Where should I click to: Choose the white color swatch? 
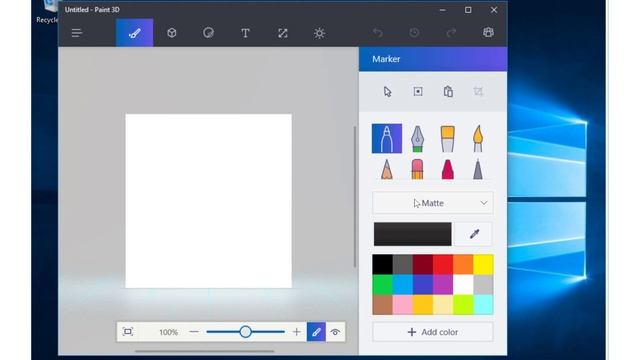[x=463, y=284]
